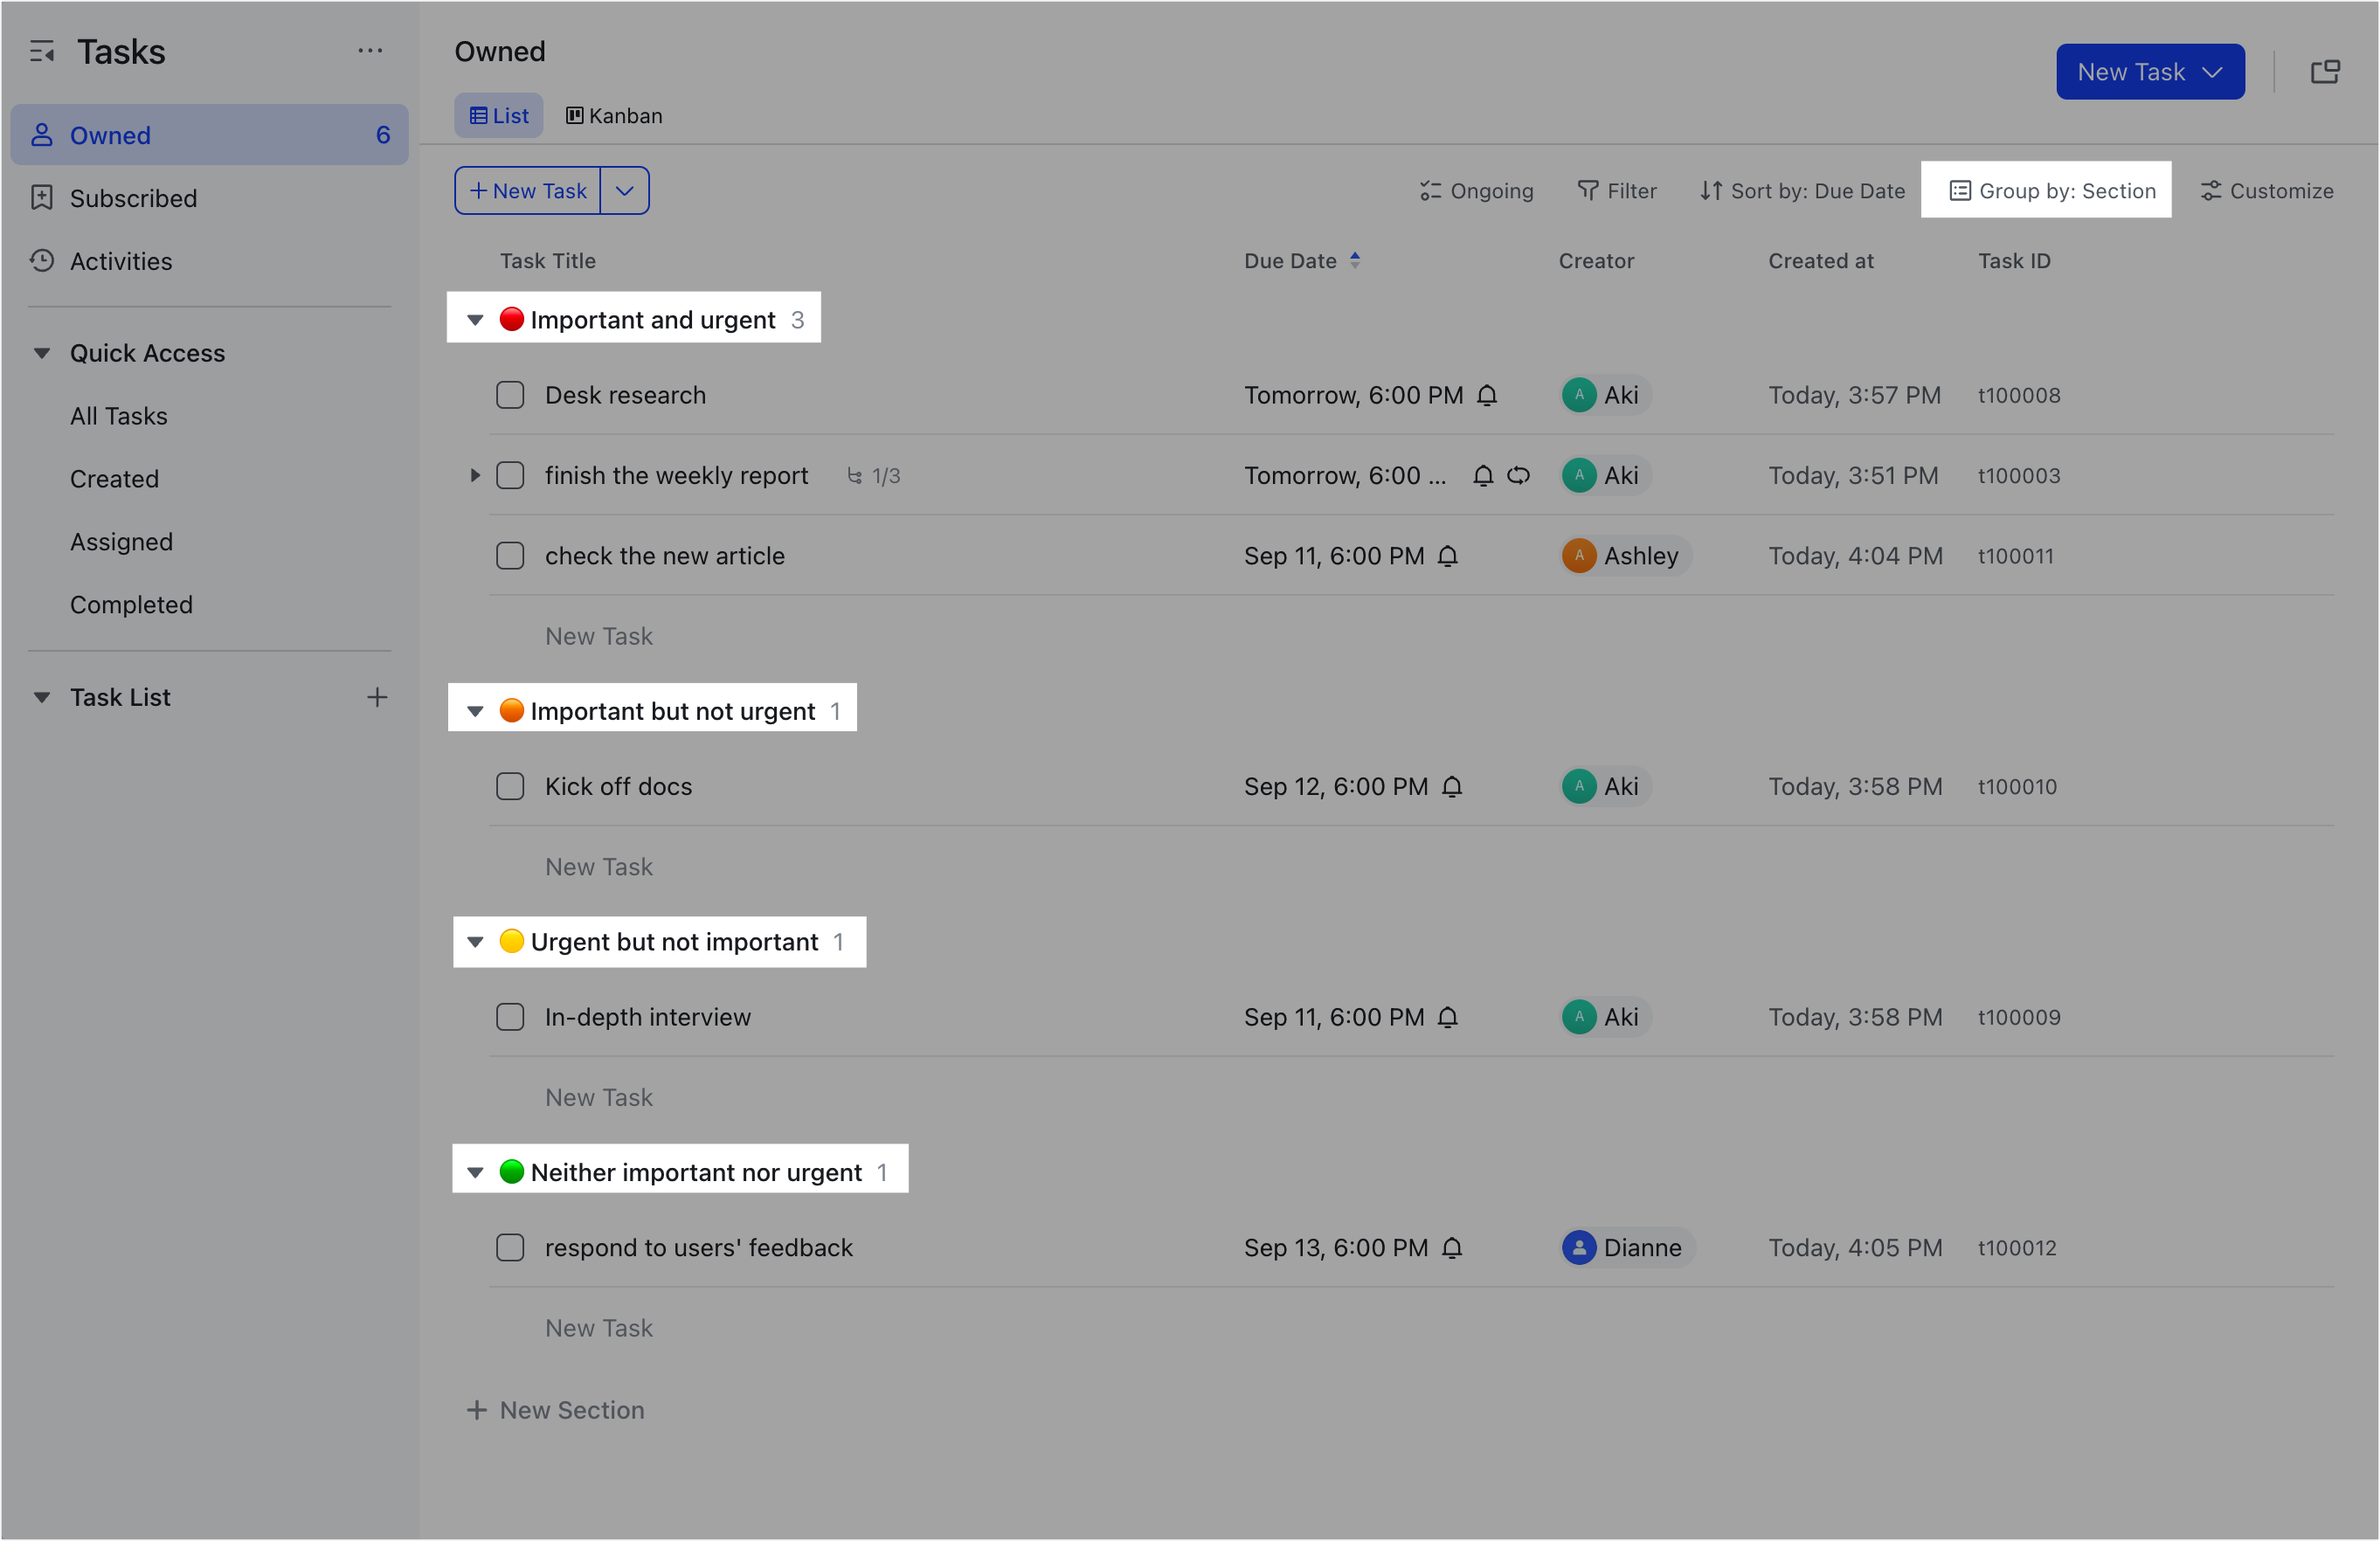Complete the In-depth interview task
2380x1541 pixels.
510,1017
